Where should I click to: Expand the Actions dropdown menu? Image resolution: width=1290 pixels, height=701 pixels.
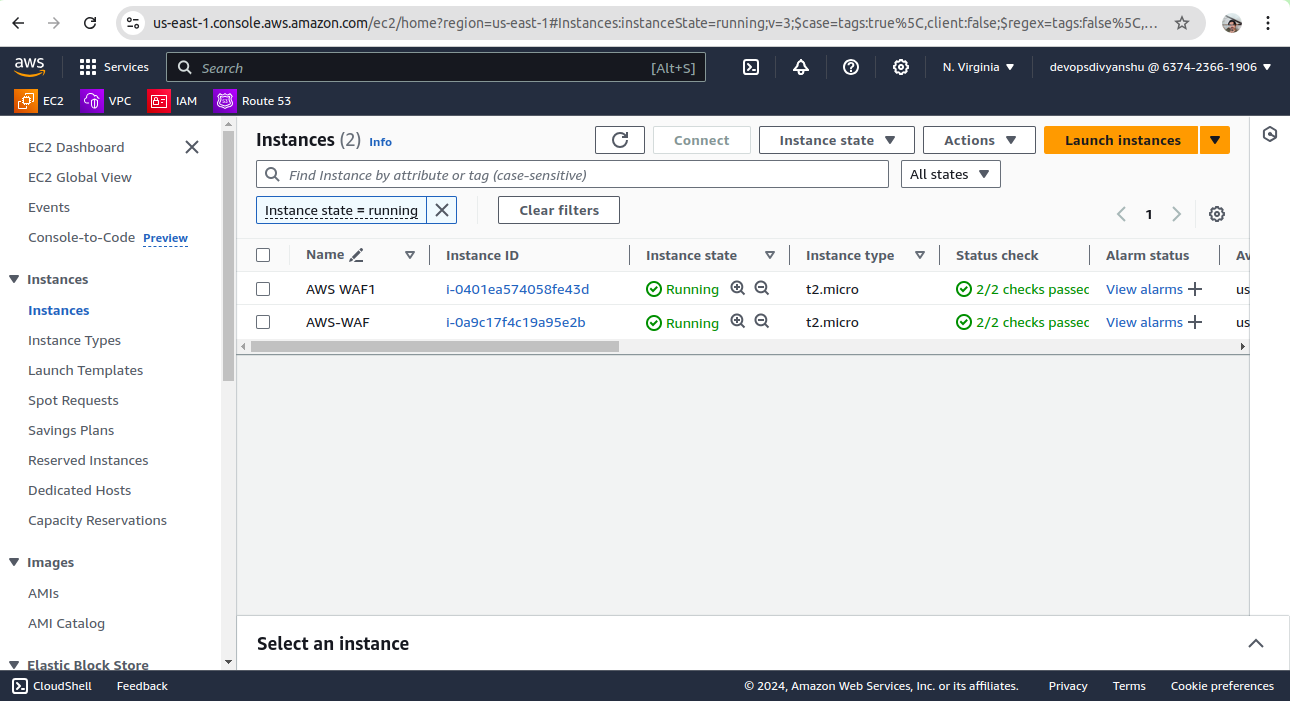(979, 140)
